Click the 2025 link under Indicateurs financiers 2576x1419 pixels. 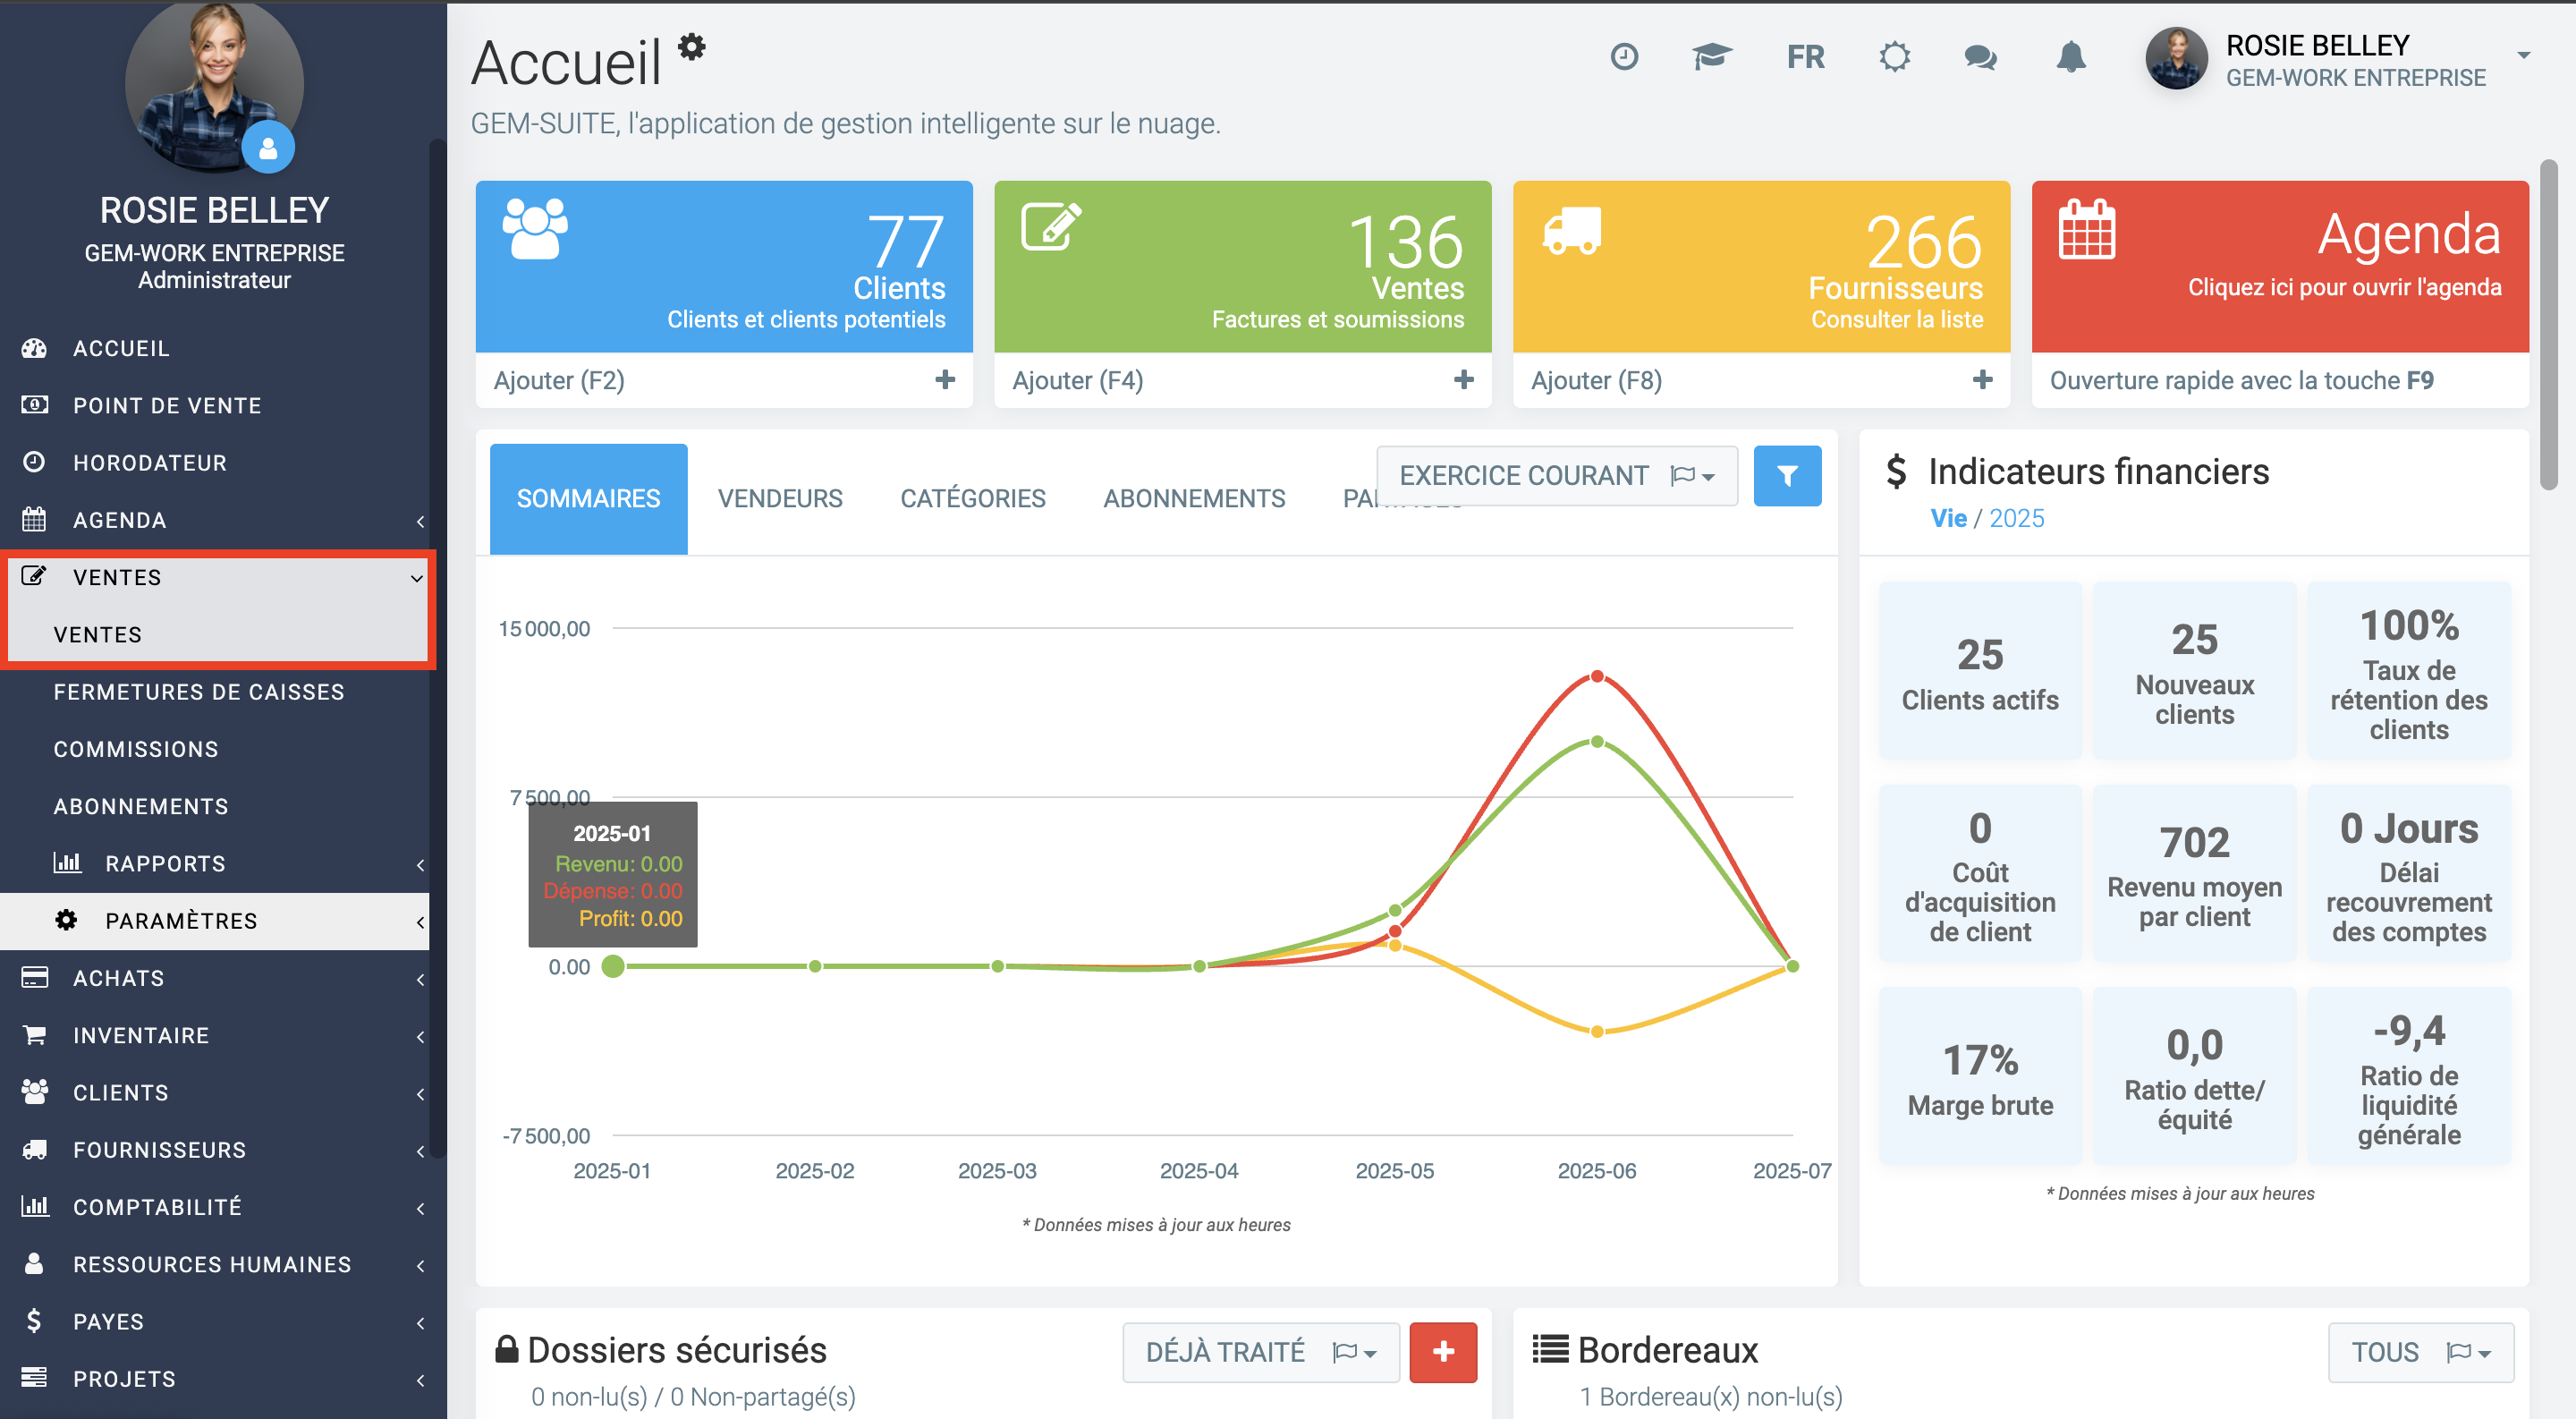pos(2016,518)
